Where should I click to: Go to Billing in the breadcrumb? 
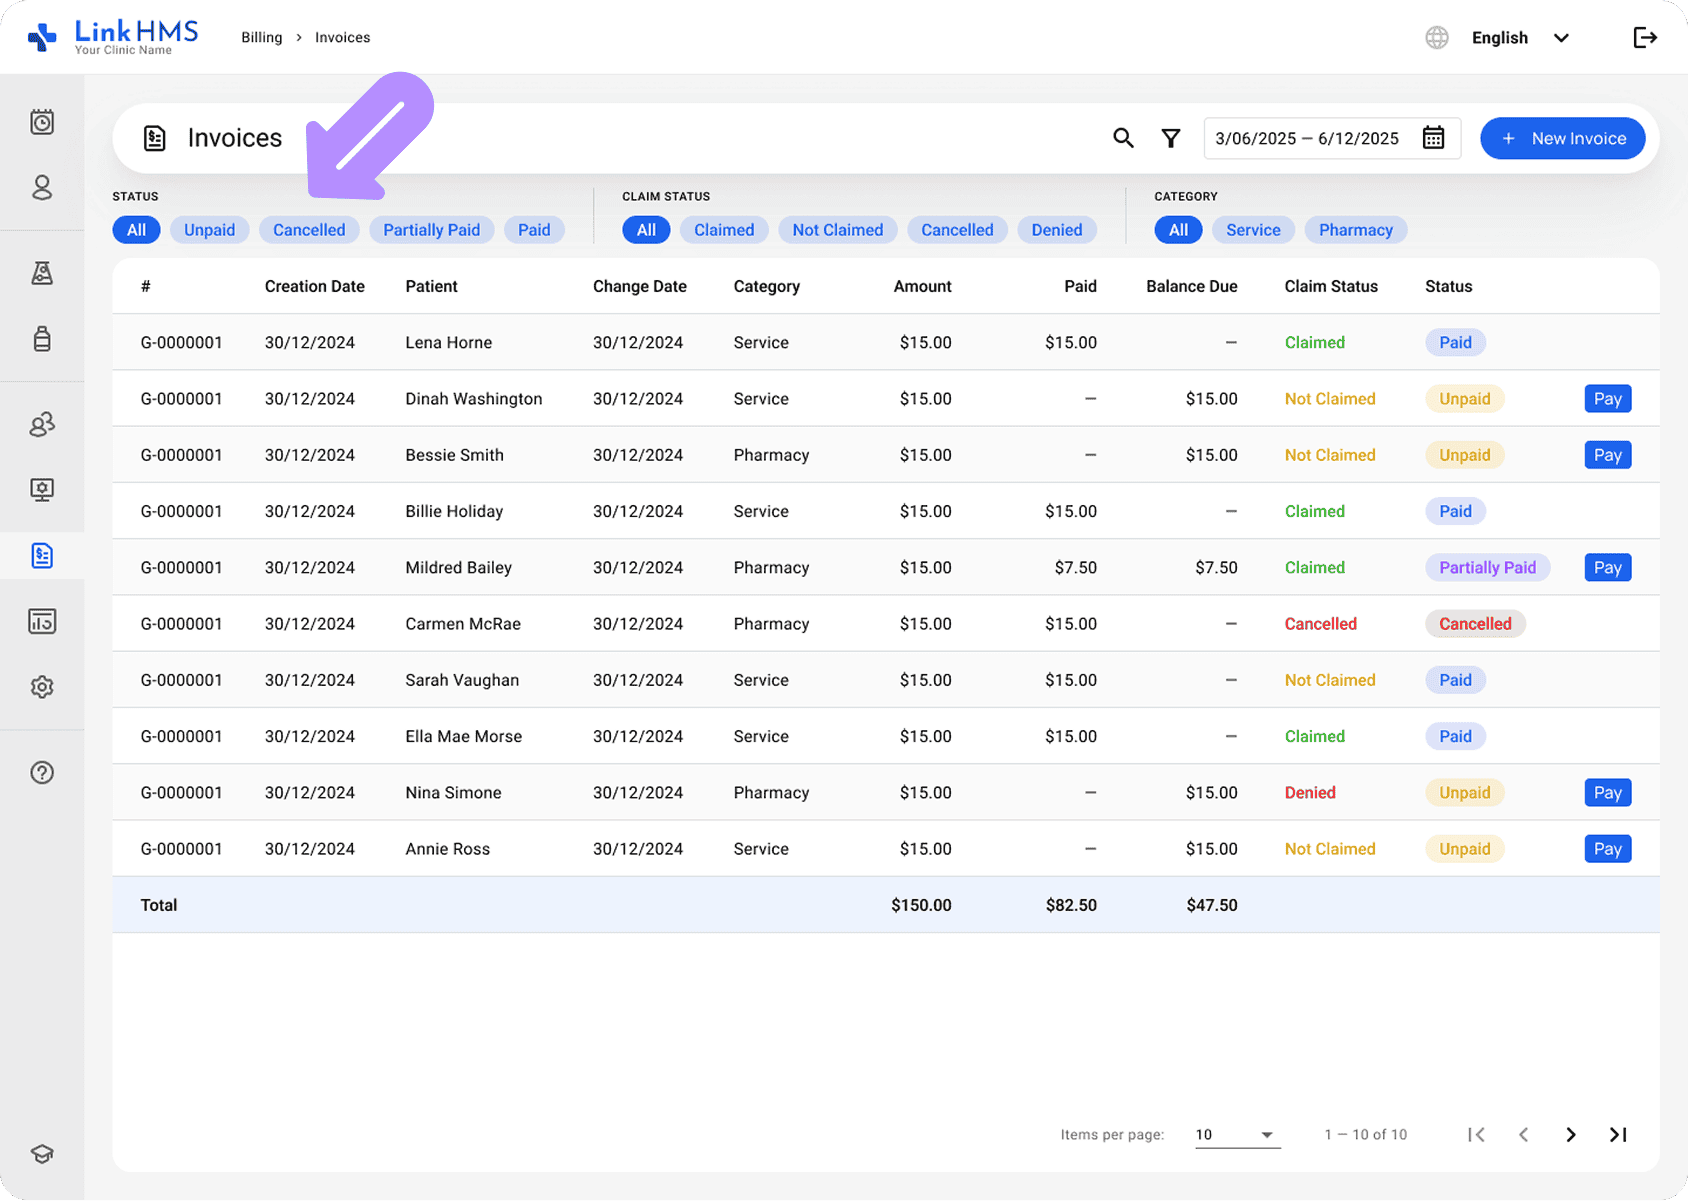pyautogui.click(x=261, y=37)
